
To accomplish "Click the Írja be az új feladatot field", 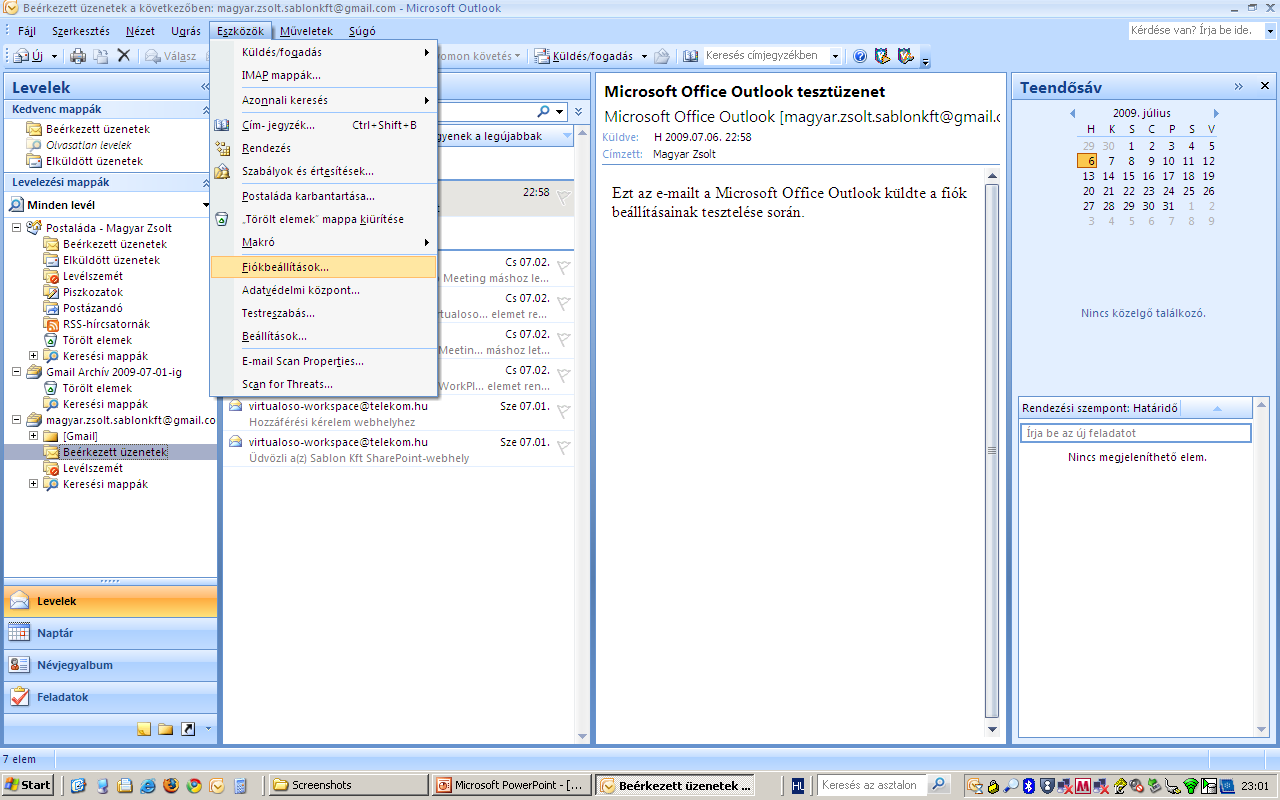I will coord(1135,433).
